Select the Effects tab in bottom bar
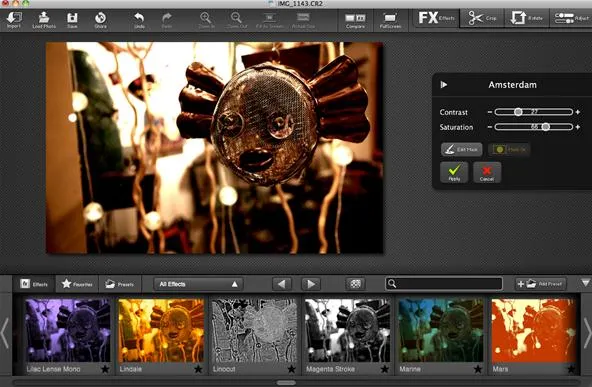The height and width of the screenshot is (387, 592). [34, 284]
